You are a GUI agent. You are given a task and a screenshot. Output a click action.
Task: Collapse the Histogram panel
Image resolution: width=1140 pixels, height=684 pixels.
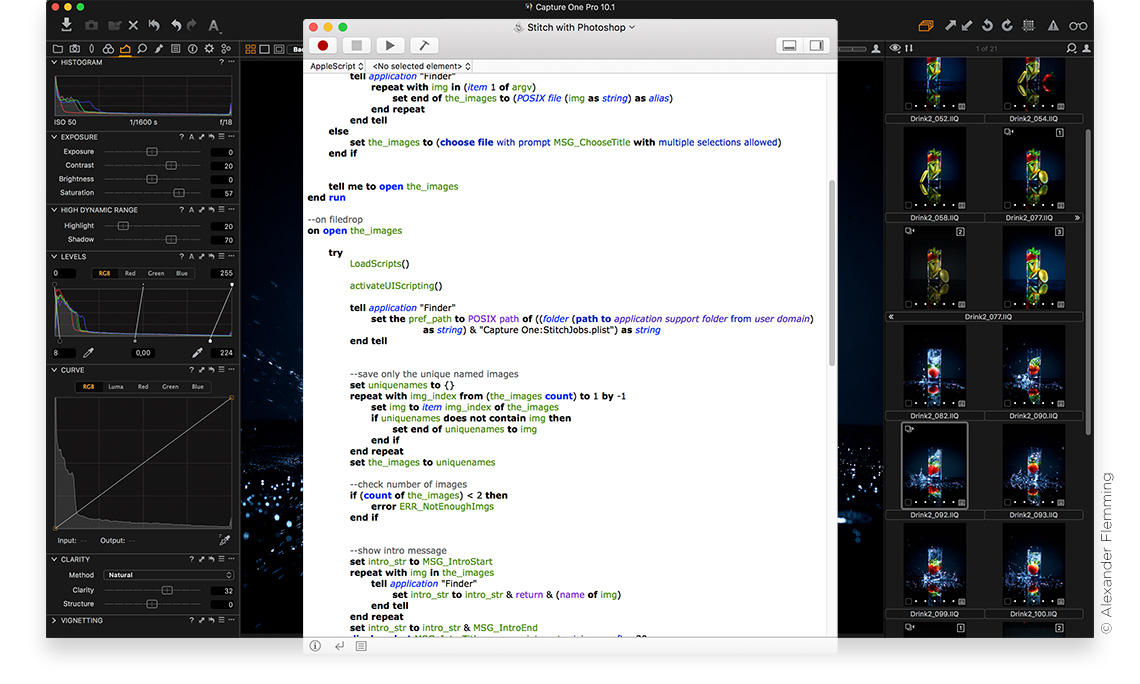click(54, 62)
